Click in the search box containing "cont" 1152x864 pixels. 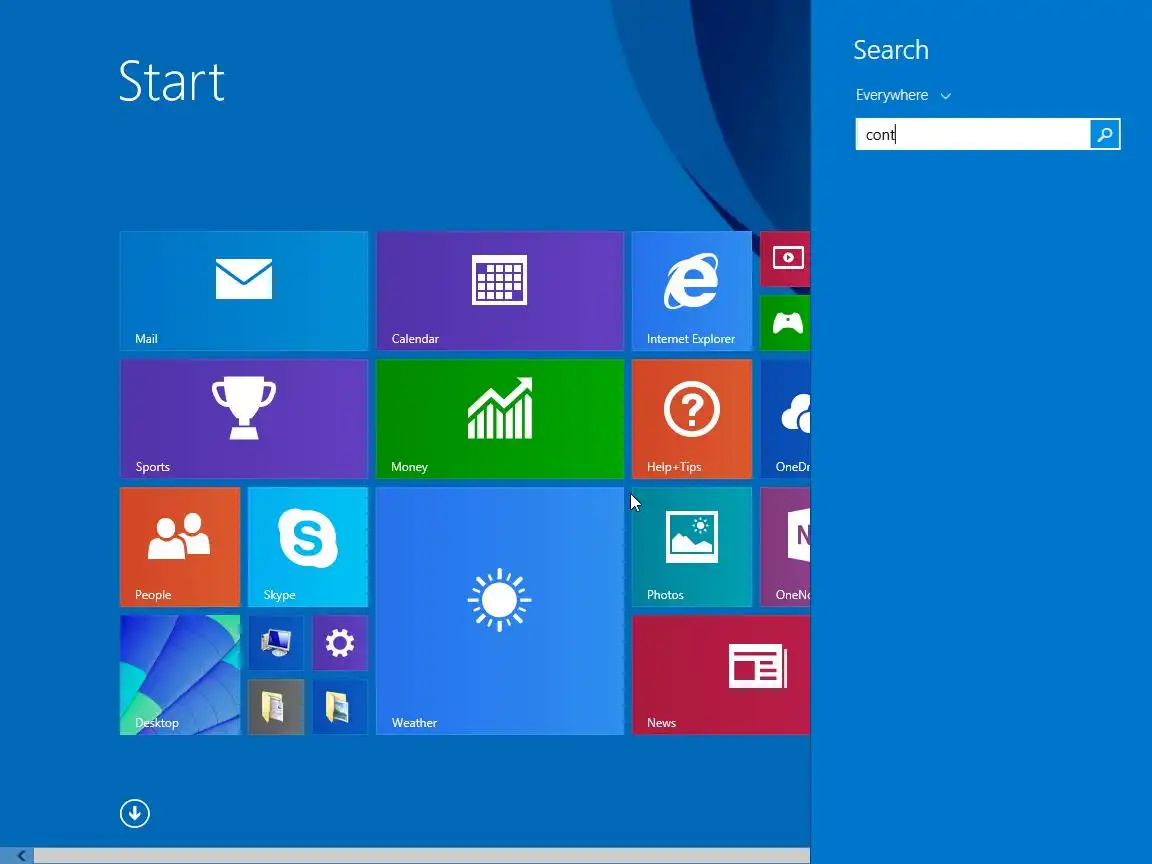tap(973, 134)
